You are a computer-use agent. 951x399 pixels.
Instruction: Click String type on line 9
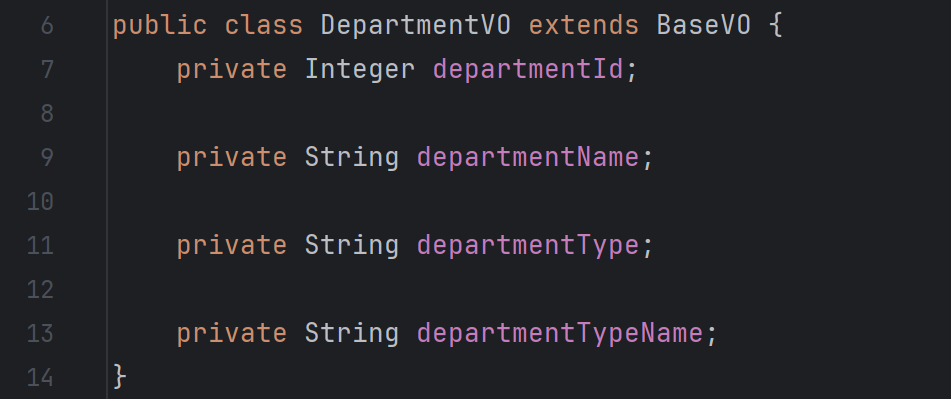(x=352, y=158)
